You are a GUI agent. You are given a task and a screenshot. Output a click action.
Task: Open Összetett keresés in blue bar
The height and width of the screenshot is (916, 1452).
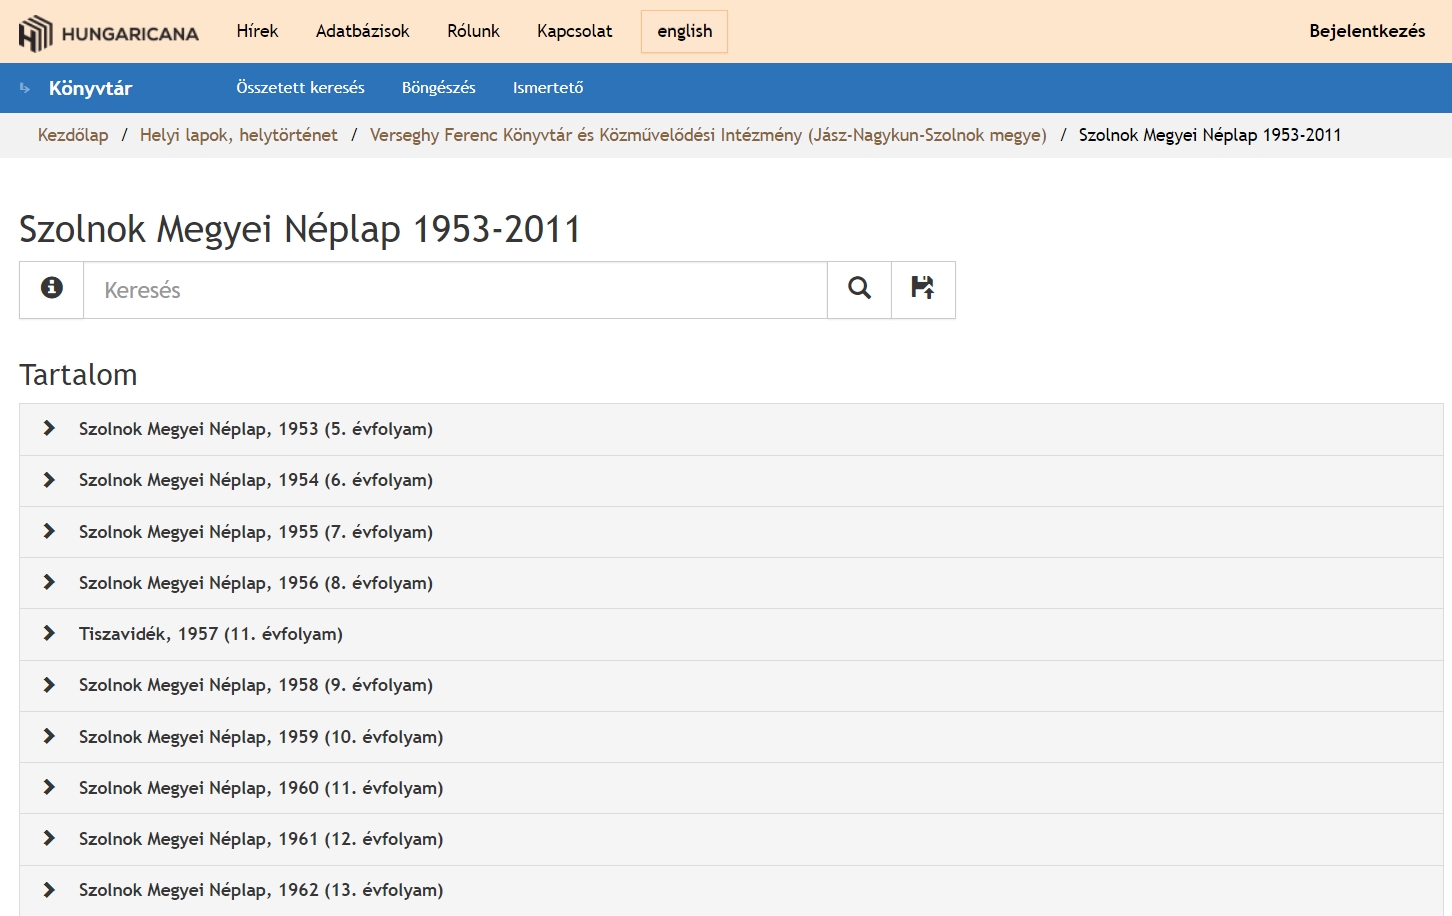300,88
